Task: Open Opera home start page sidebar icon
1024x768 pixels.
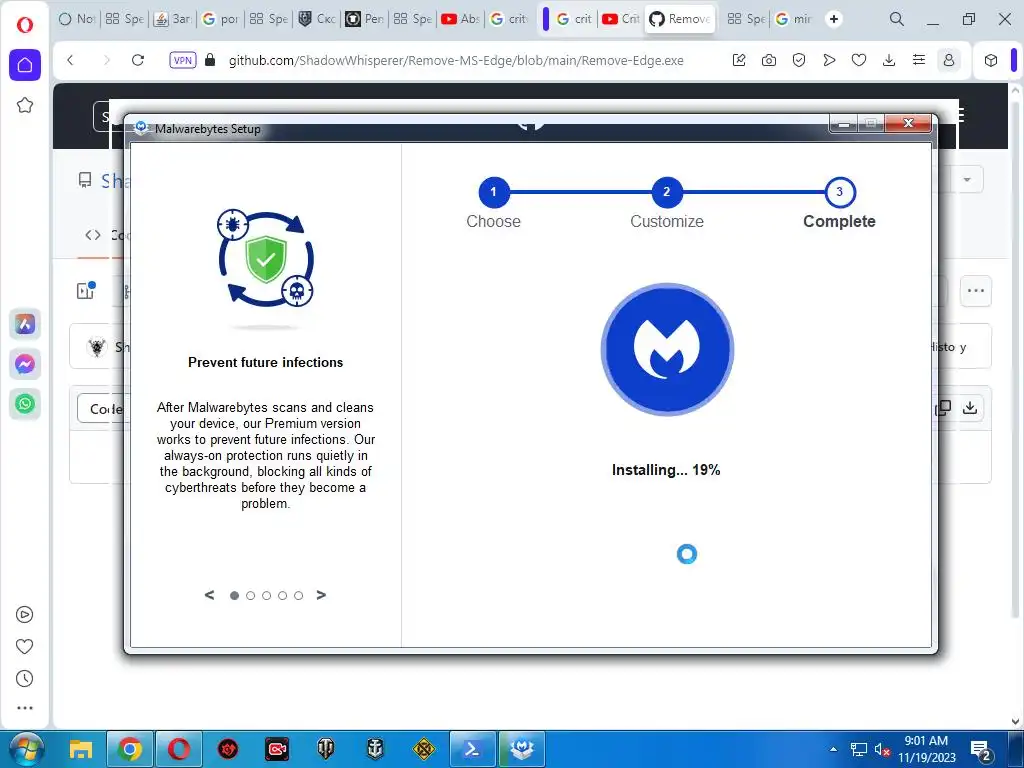Action: (25, 65)
